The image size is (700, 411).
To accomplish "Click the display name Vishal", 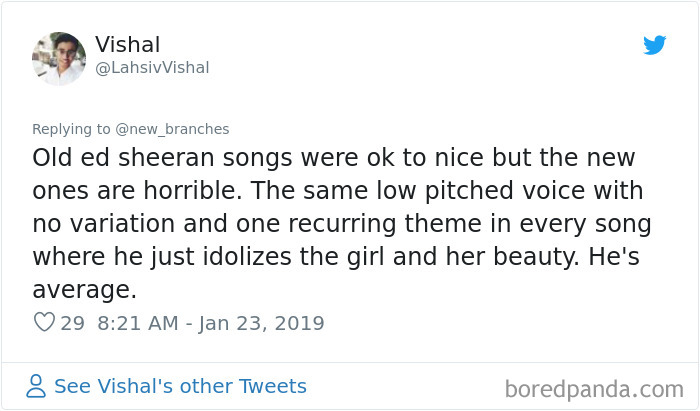I will (127, 45).
